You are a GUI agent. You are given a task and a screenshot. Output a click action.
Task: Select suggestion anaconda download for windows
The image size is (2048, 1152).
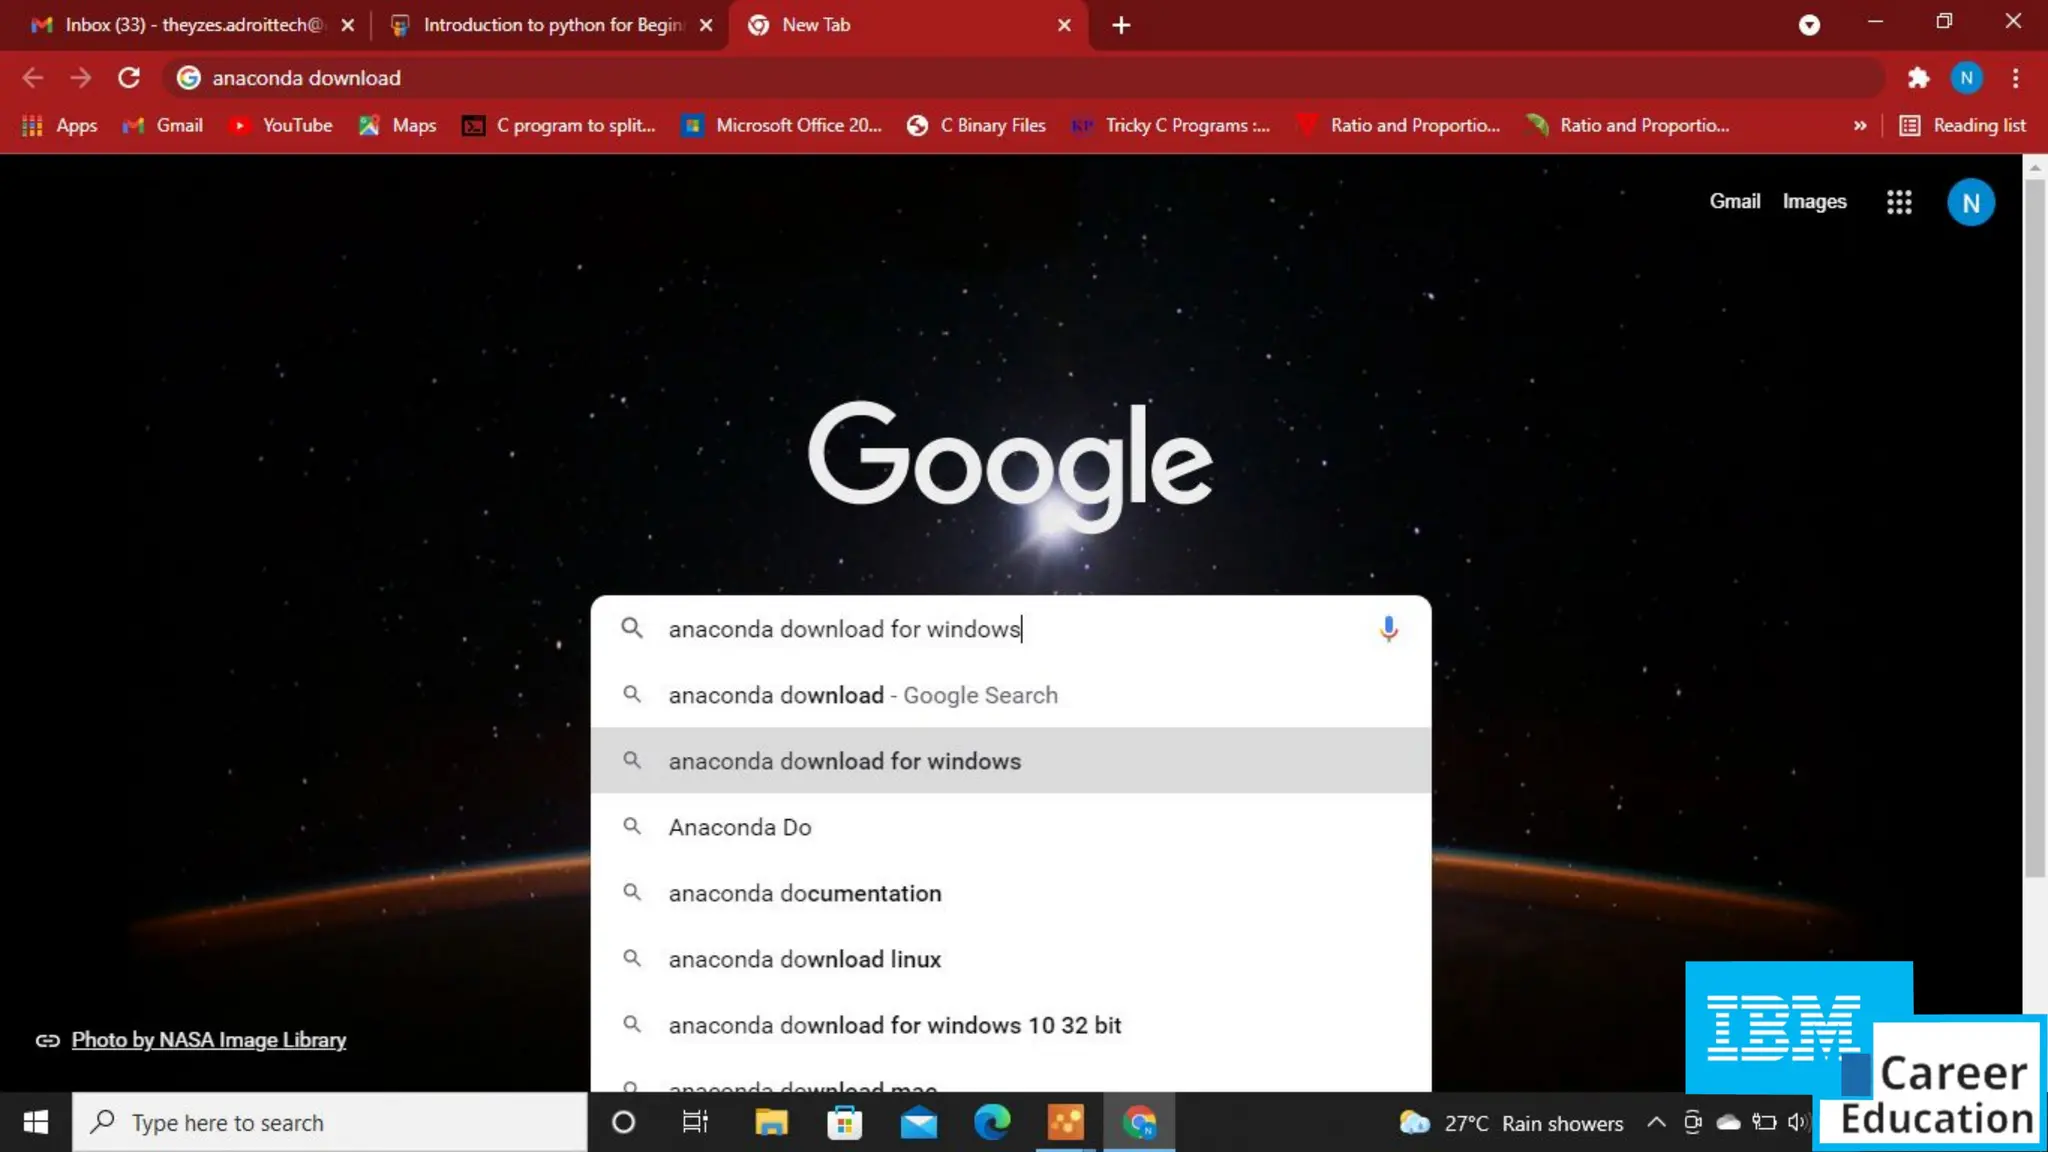point(1010,761)
